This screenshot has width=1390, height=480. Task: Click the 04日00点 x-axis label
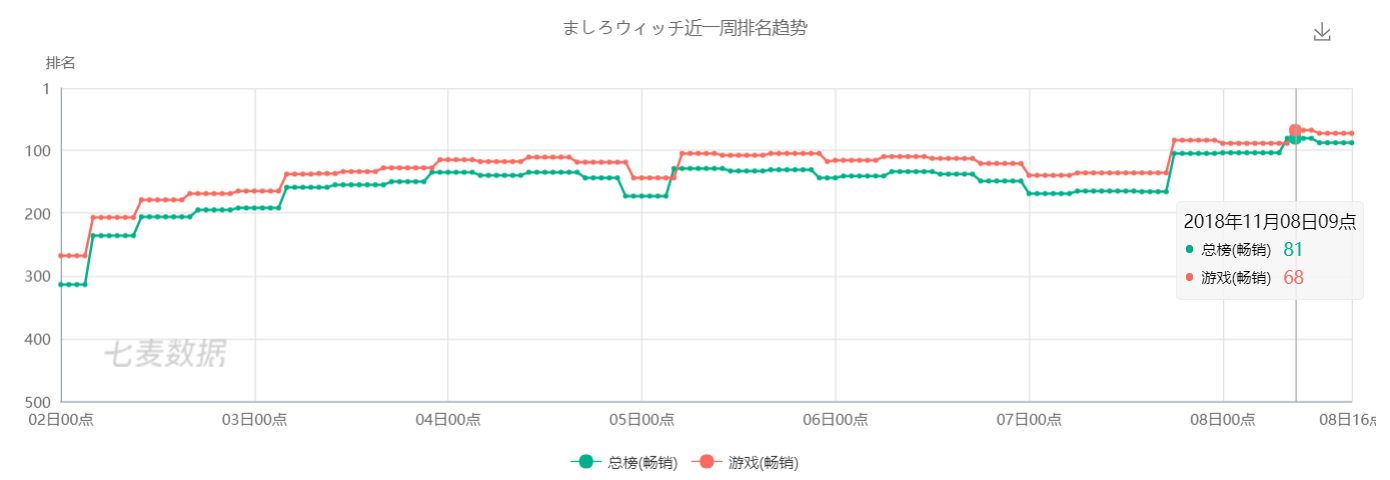click(448, 420)
